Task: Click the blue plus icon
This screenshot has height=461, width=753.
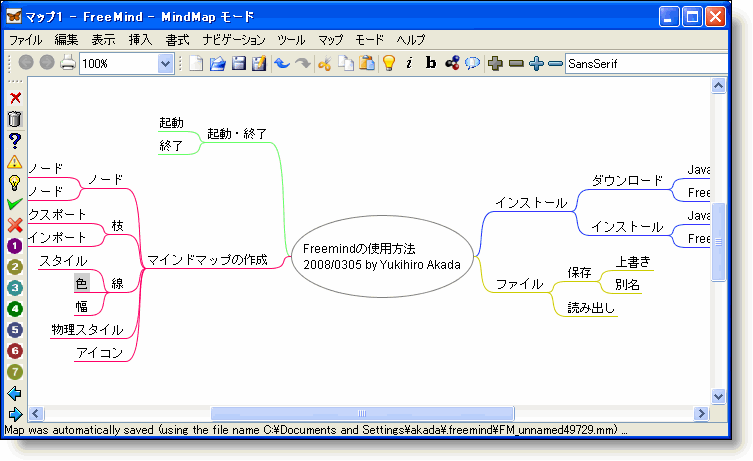Action: (536, 63)
